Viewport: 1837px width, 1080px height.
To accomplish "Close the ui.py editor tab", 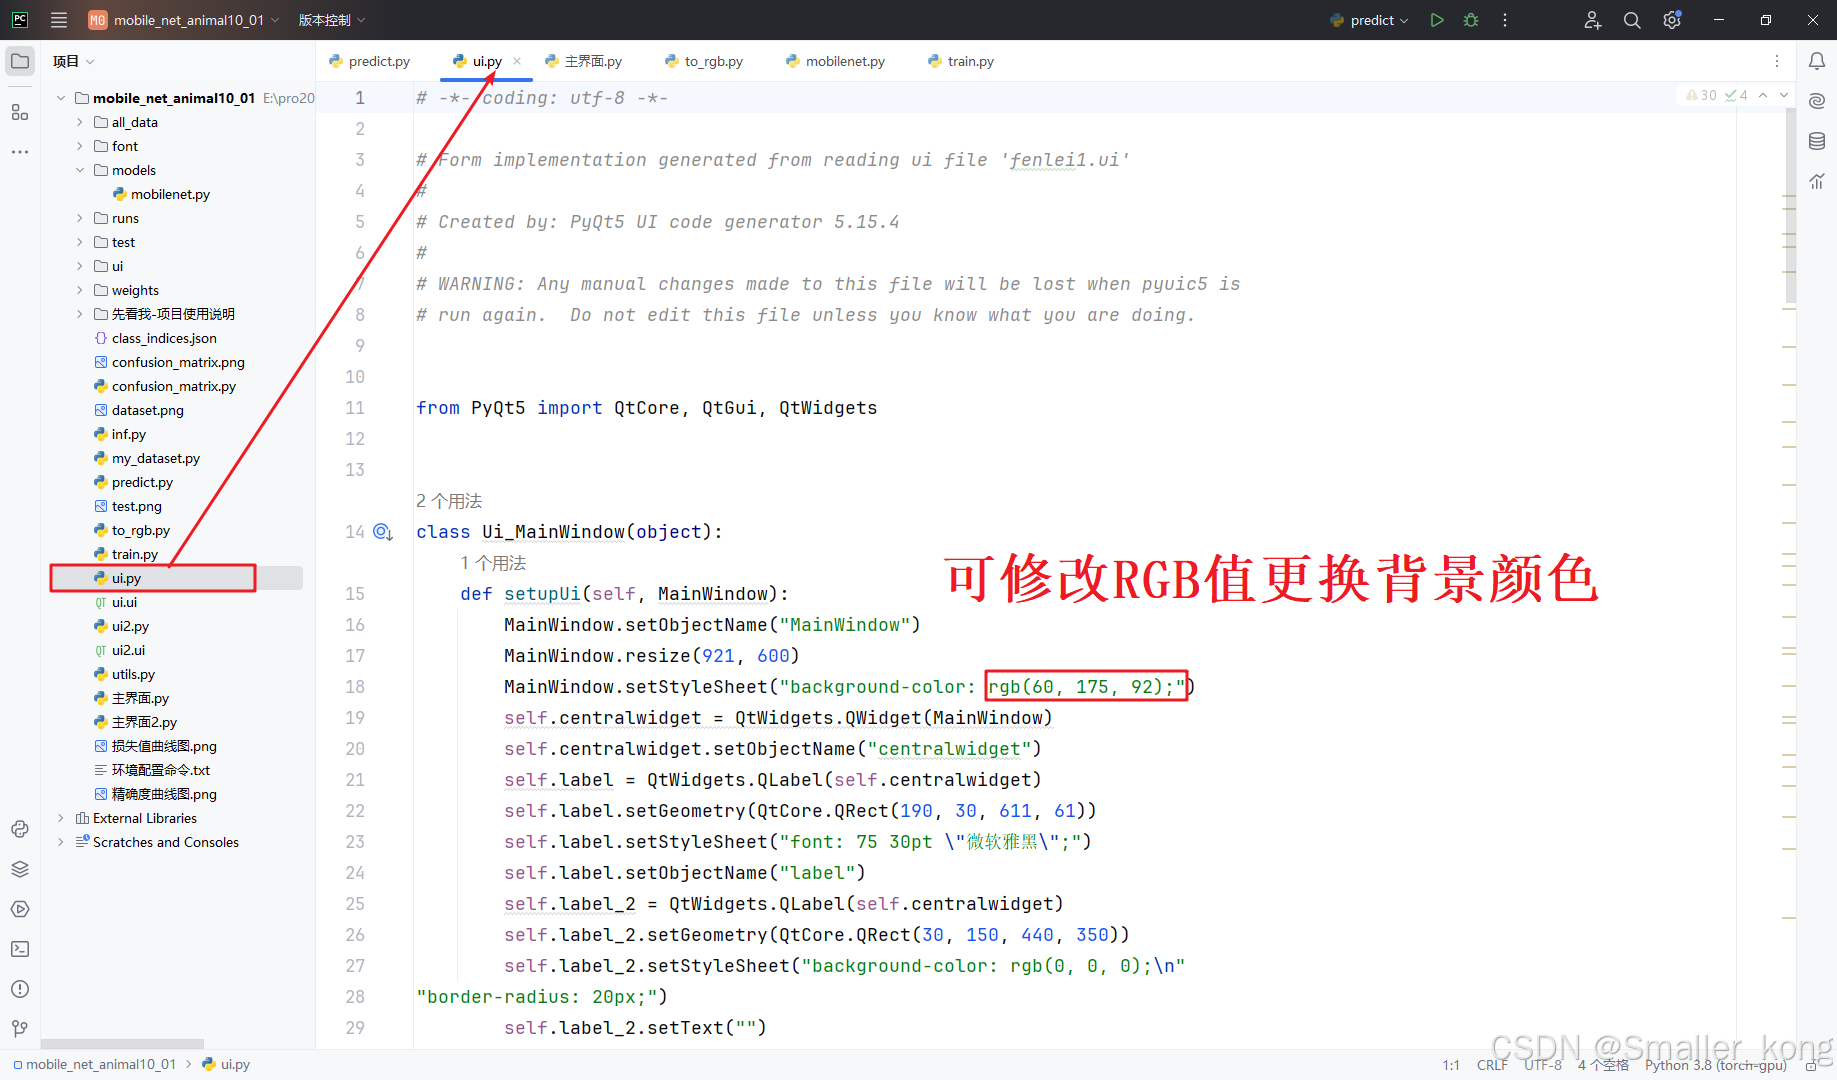I will [x=517, y=61].
